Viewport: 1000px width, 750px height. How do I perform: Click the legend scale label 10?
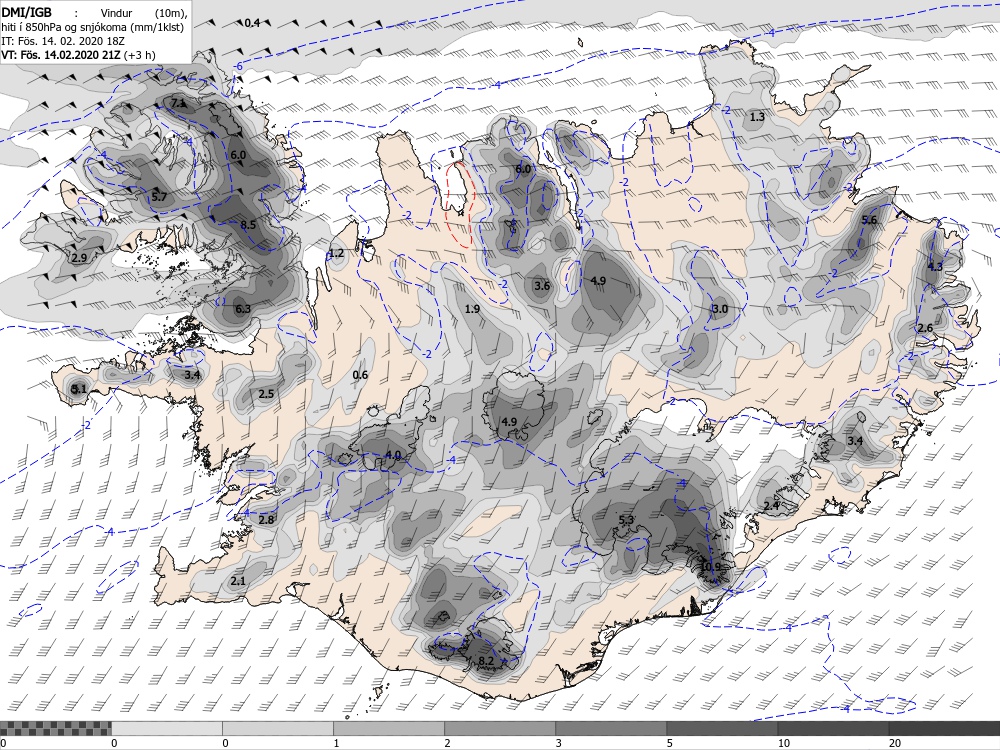click(x=784, y=743)
